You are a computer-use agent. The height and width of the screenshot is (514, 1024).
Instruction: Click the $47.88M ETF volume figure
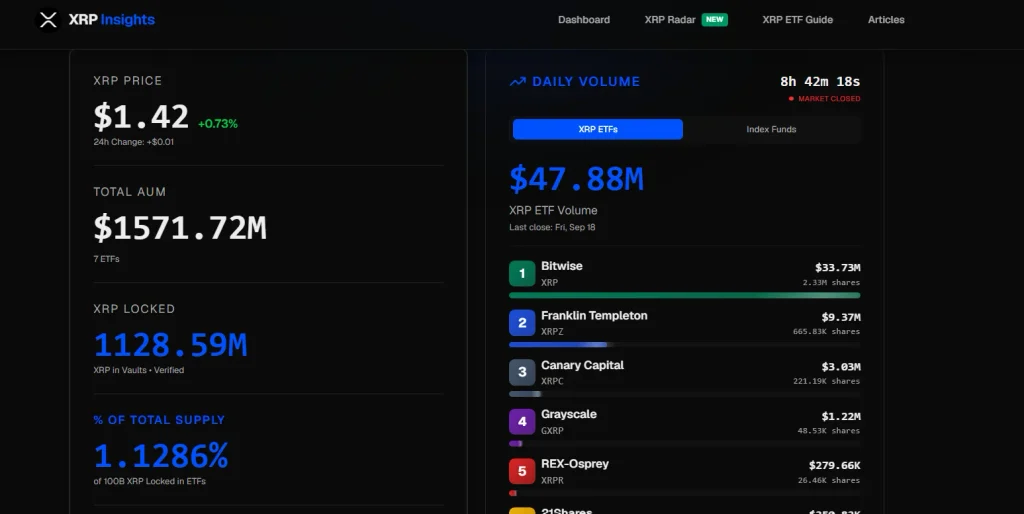pos(576,179)
